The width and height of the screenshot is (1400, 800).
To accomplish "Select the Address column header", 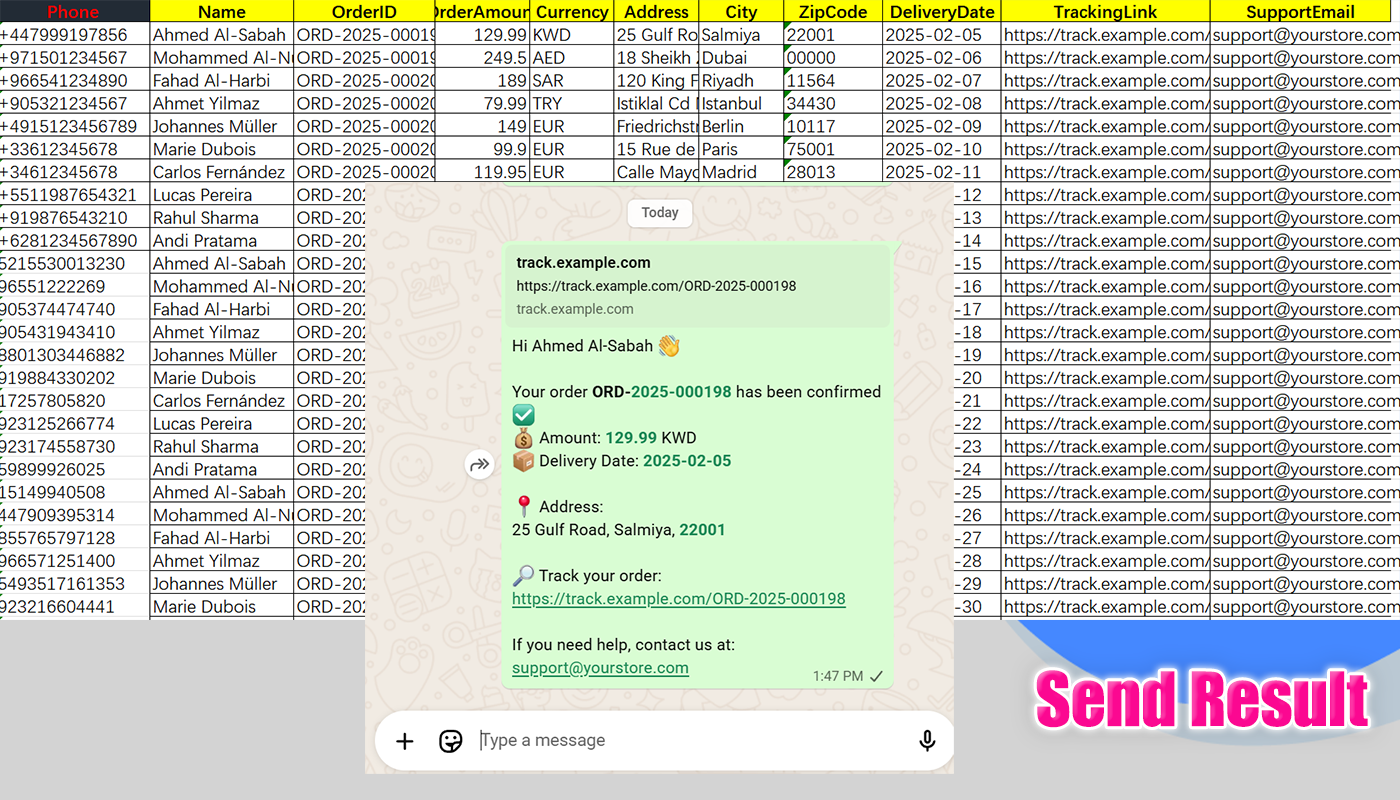I will tap(656, 12).
